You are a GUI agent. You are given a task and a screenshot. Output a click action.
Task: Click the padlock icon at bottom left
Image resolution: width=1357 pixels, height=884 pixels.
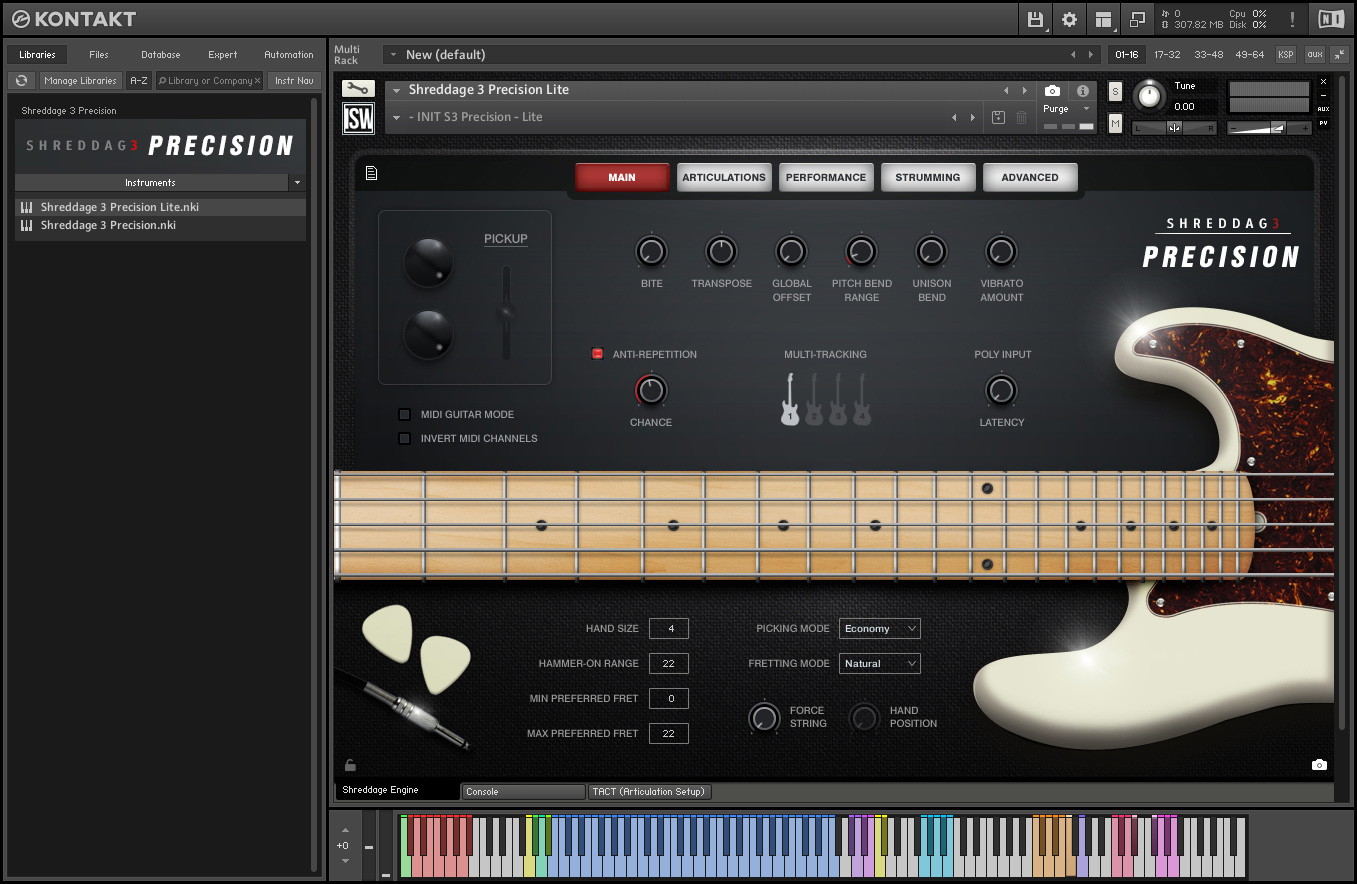(350, 766)
